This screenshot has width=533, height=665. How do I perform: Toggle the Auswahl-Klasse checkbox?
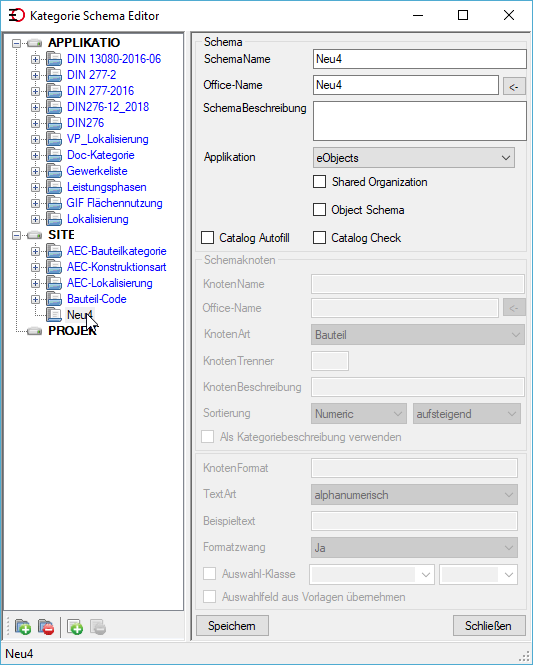coord(209,573)
